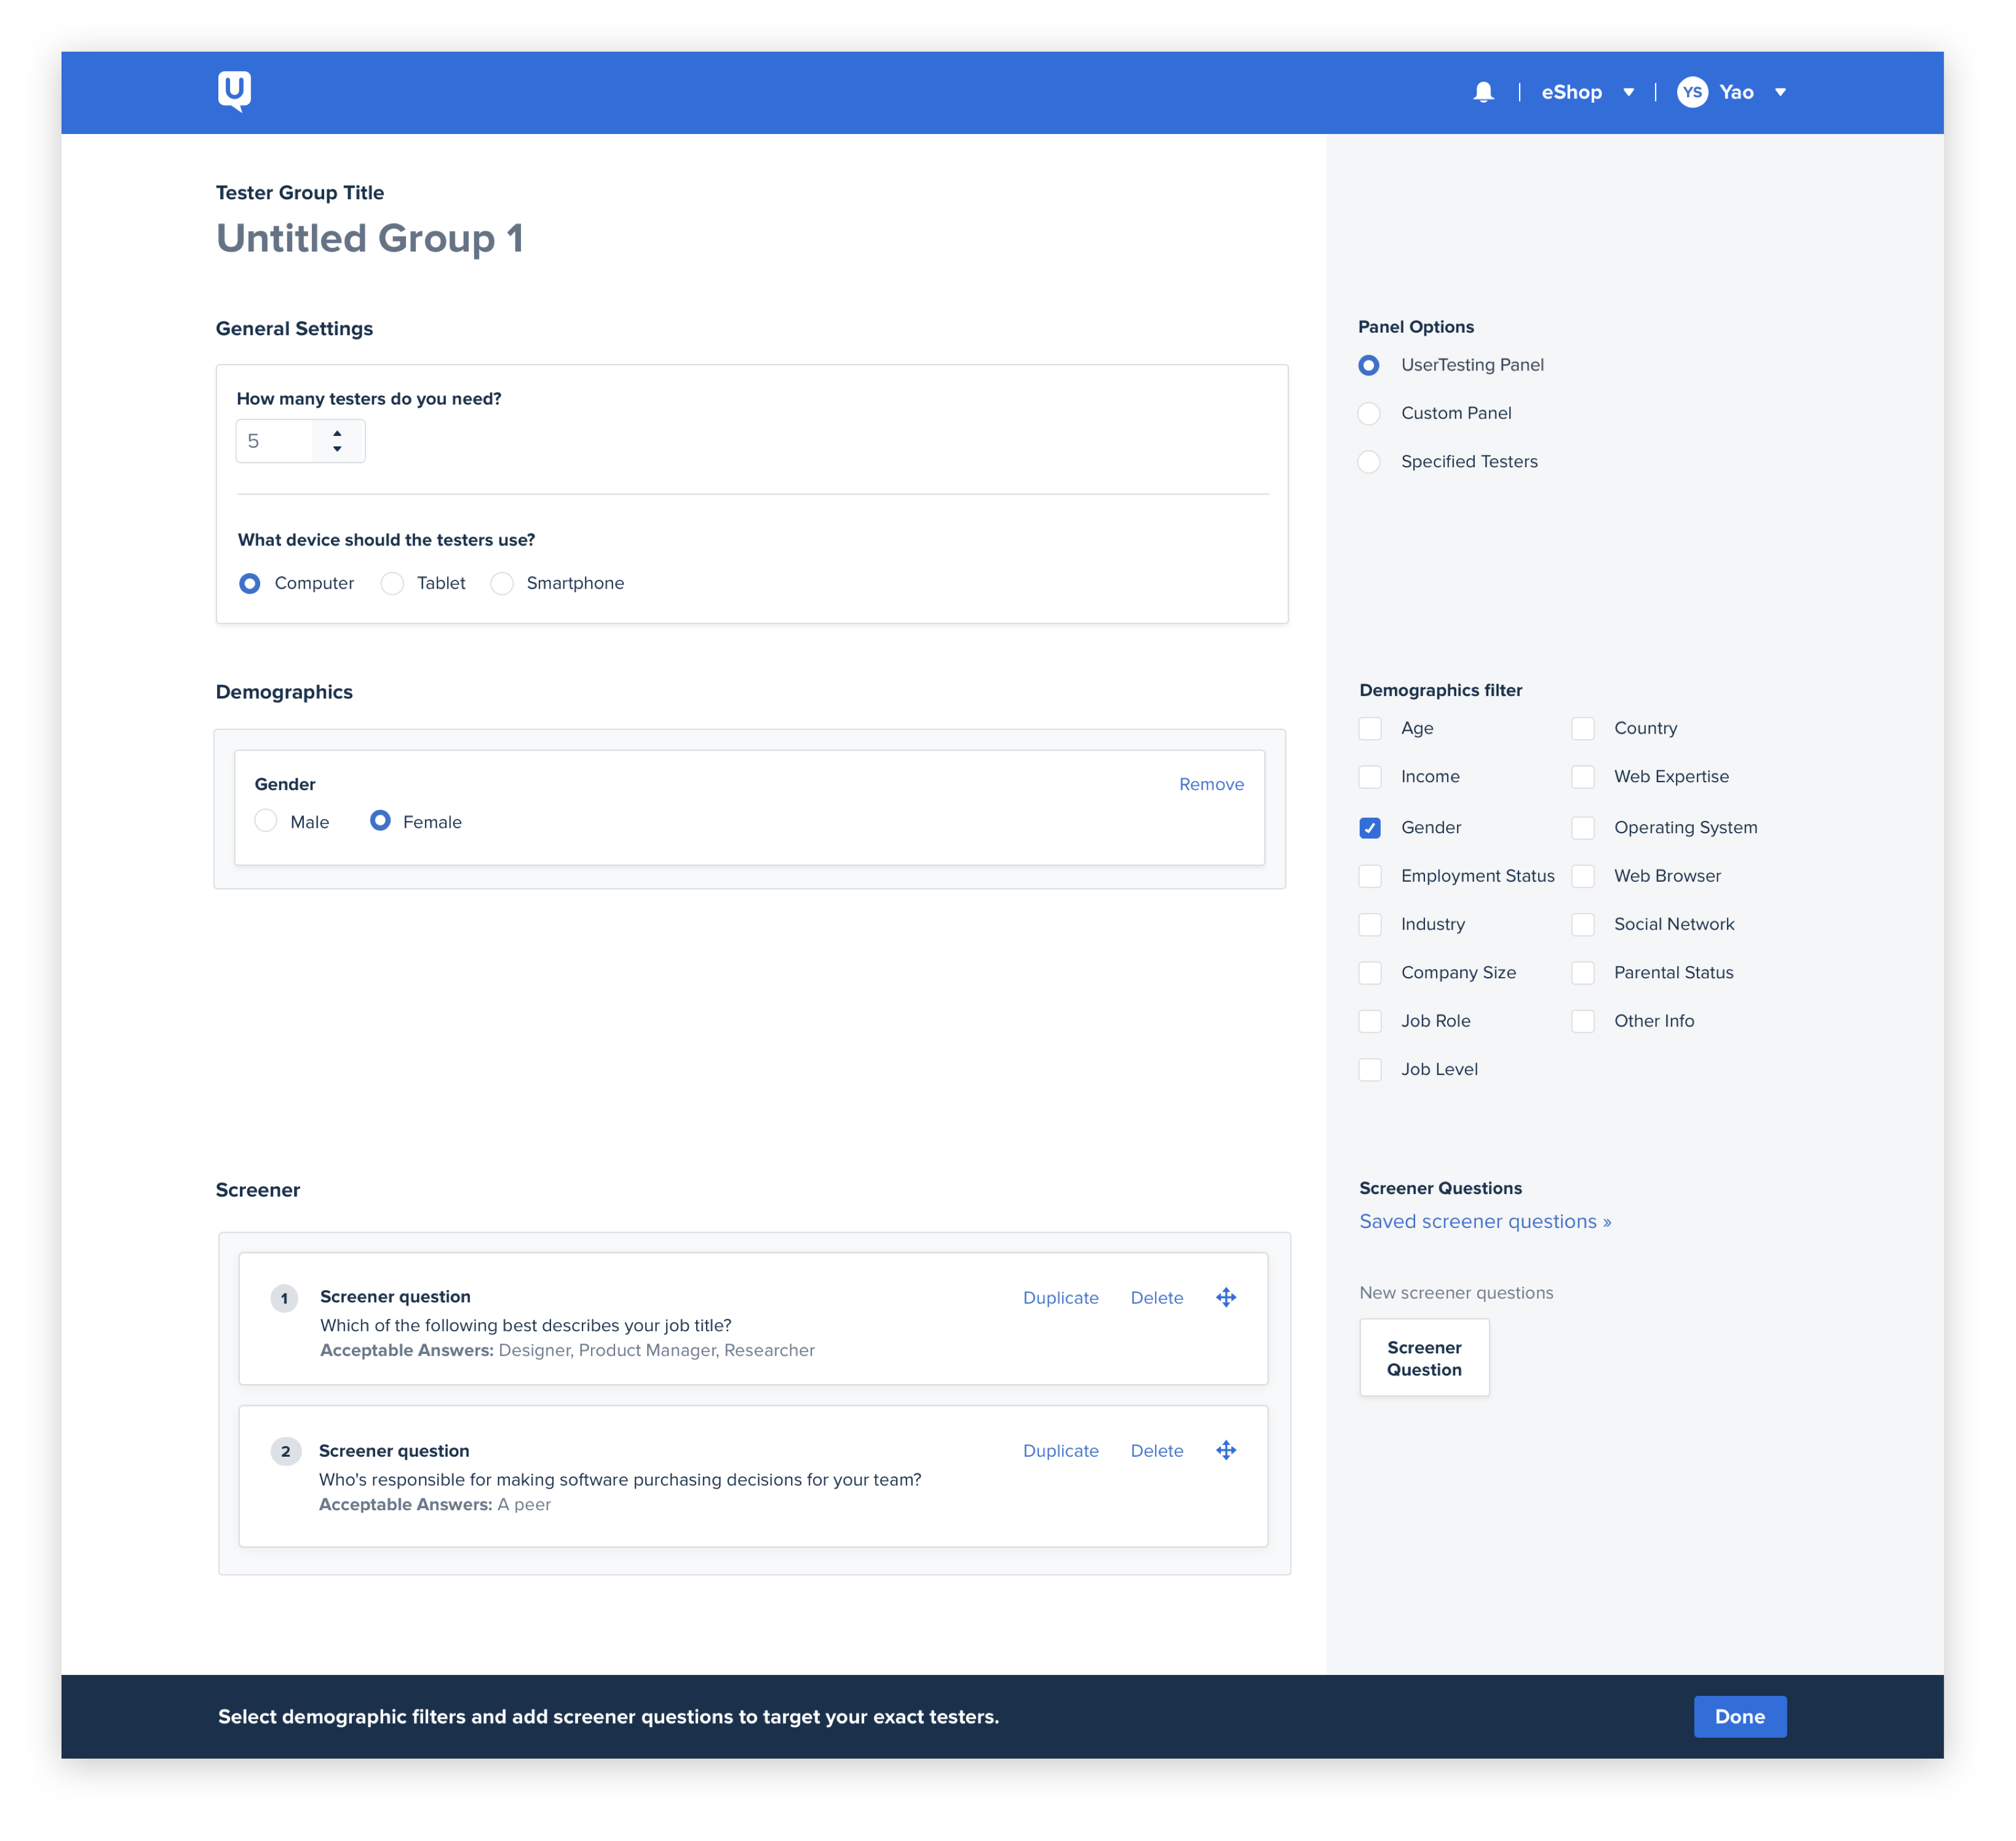Select the Smartphone device option
This screenshot has height=1841, width=2016.
point(502,583)
